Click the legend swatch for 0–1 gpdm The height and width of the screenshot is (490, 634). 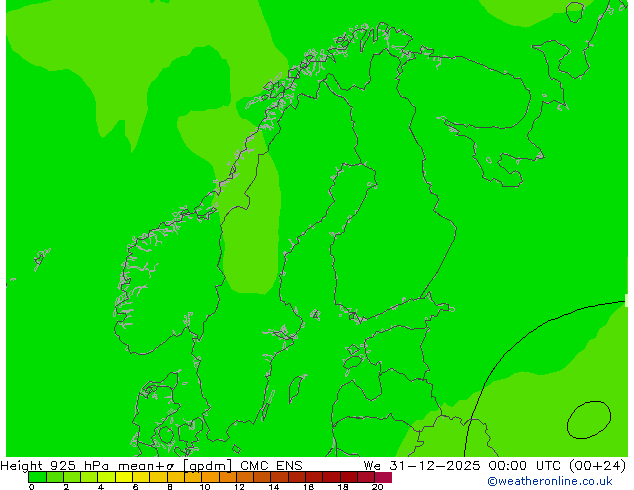[x=37, y=477]
